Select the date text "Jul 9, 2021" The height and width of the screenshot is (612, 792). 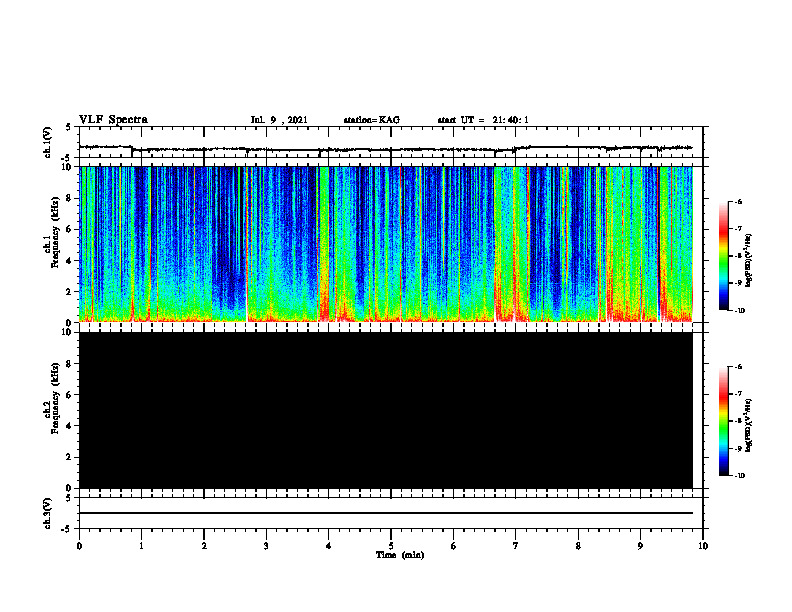coord(279,120)
